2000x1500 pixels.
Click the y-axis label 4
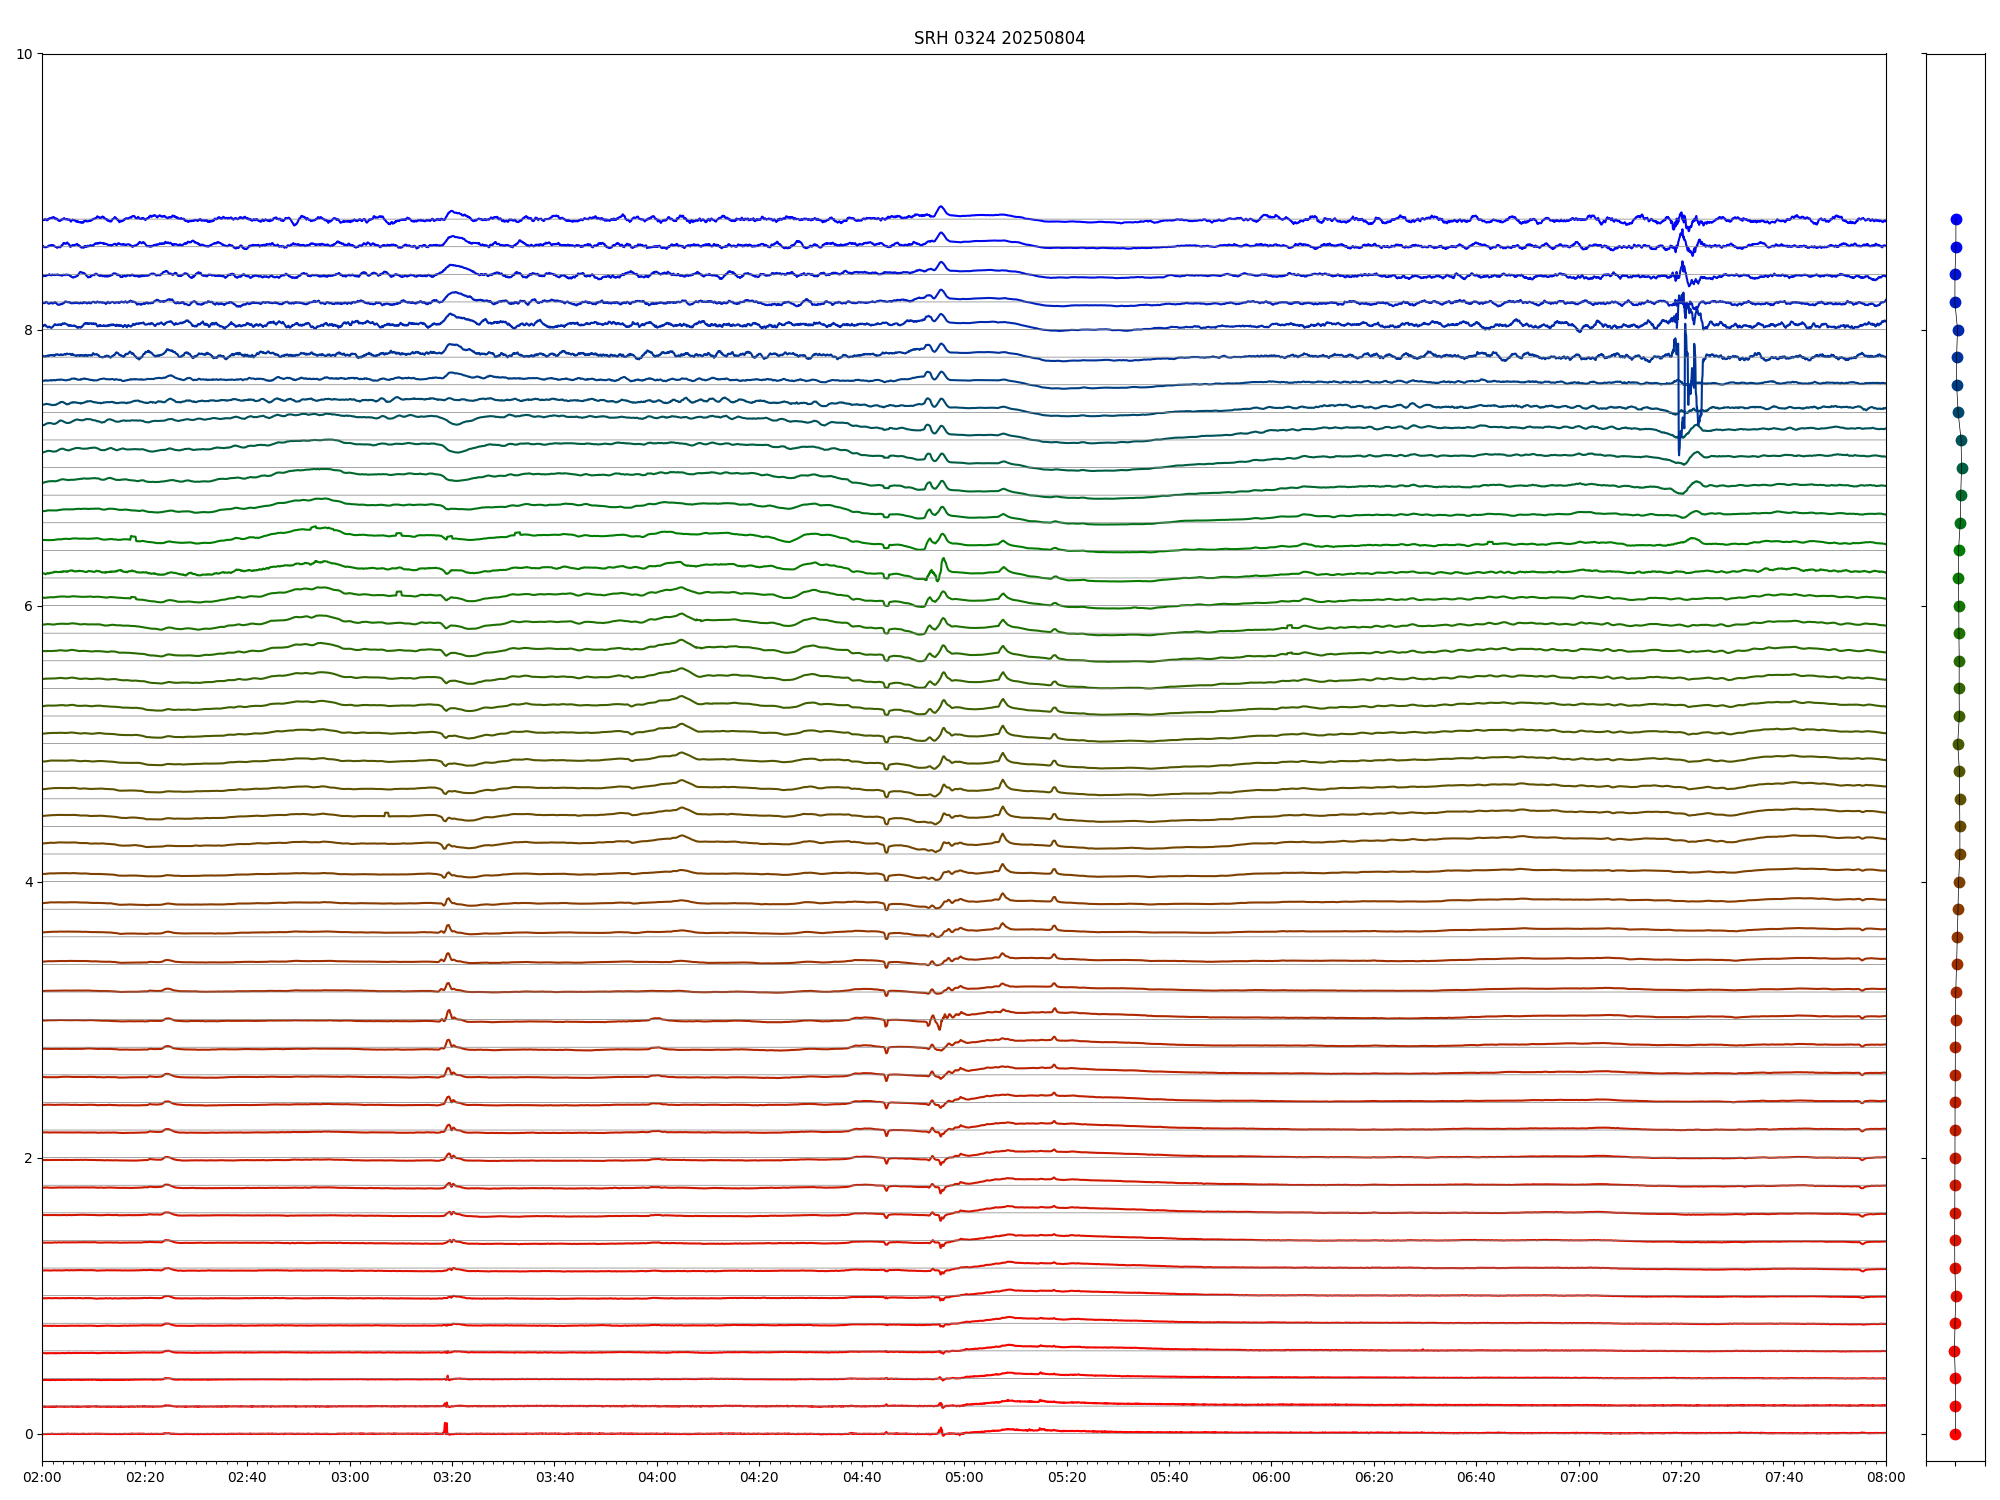point(28,882)
